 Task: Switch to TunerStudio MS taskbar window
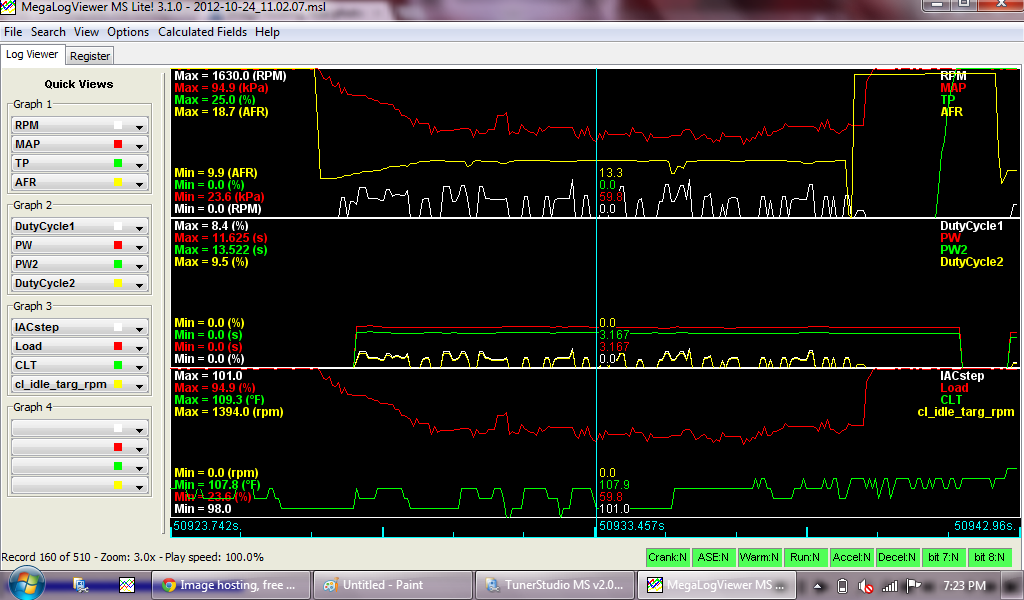tap(554, 585)
